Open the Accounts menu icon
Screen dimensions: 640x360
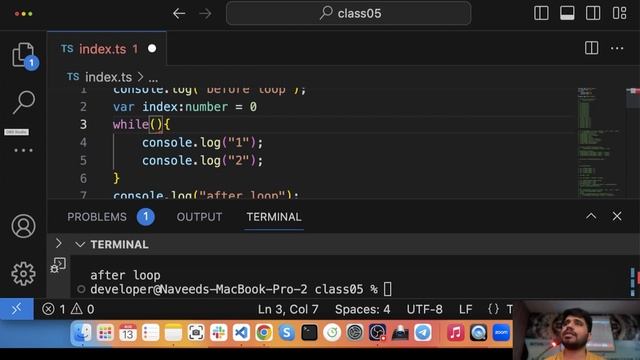click(x=23, y=226)
